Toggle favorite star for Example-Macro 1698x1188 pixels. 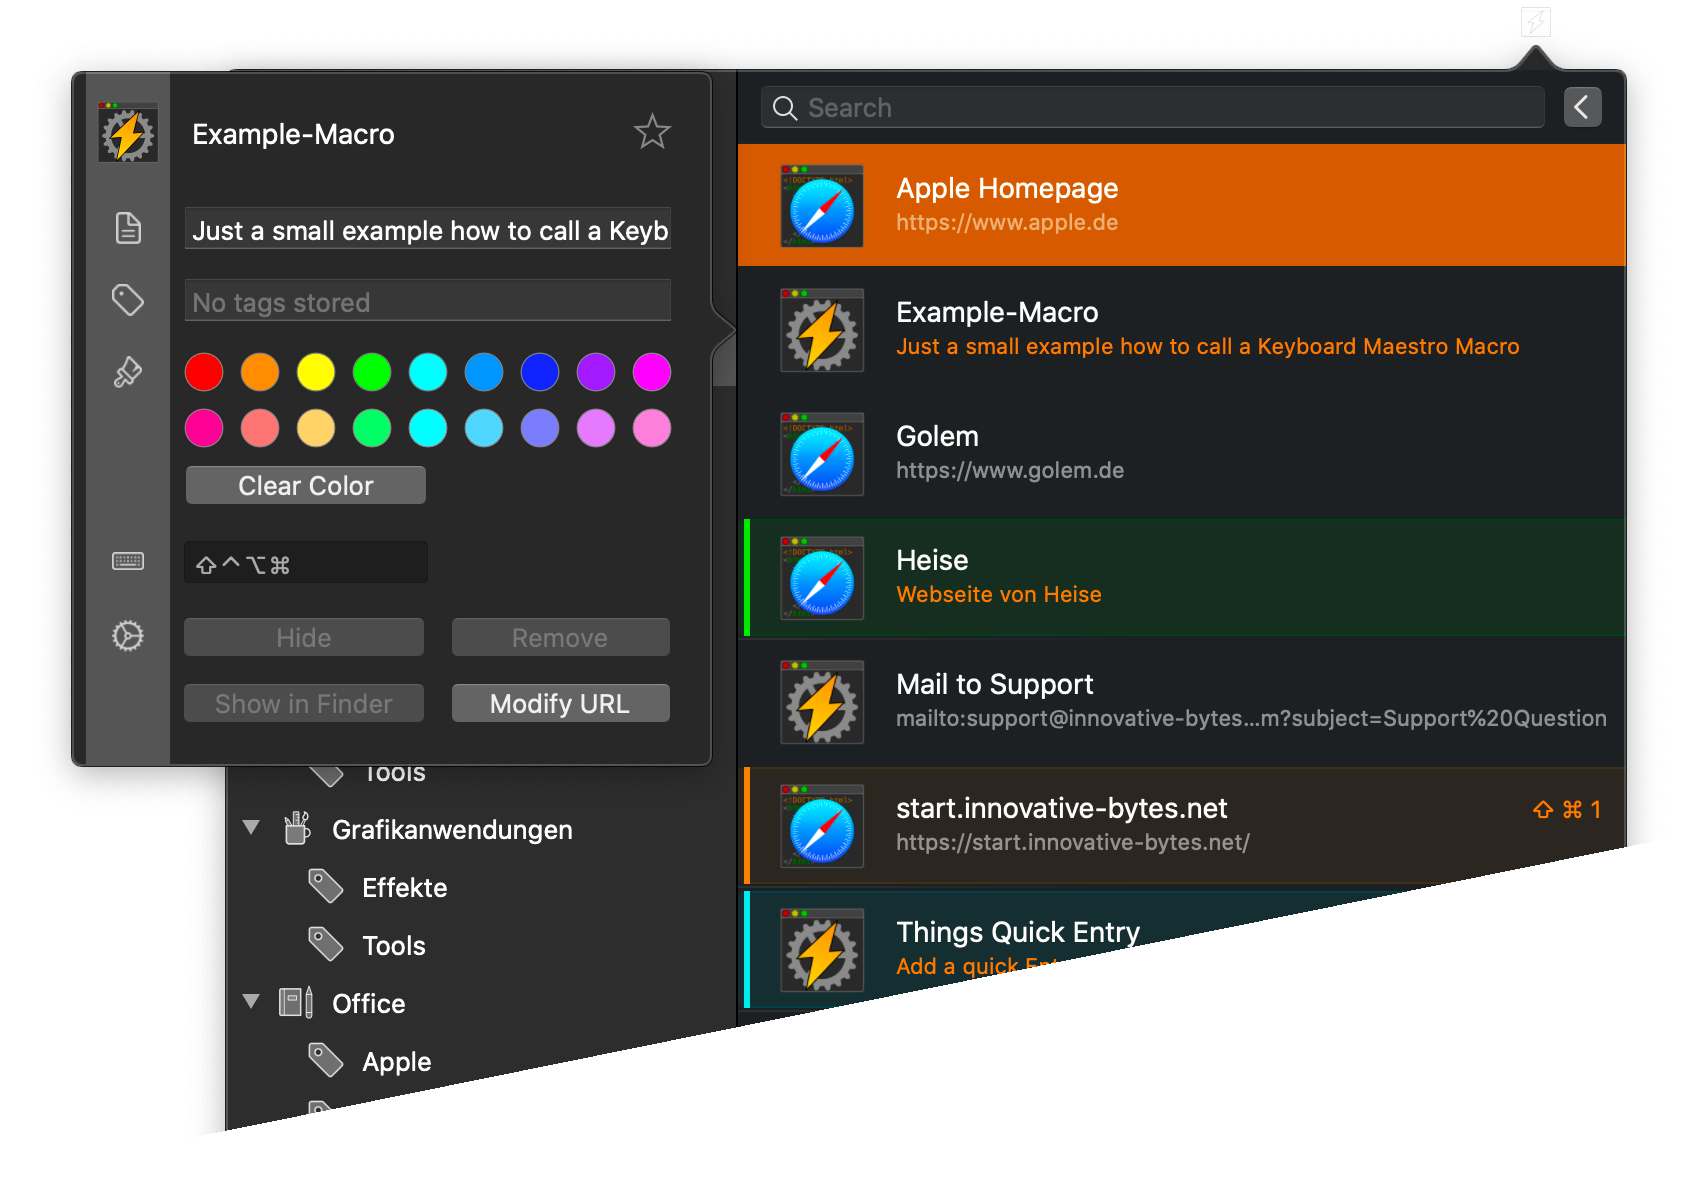[652, 132]
